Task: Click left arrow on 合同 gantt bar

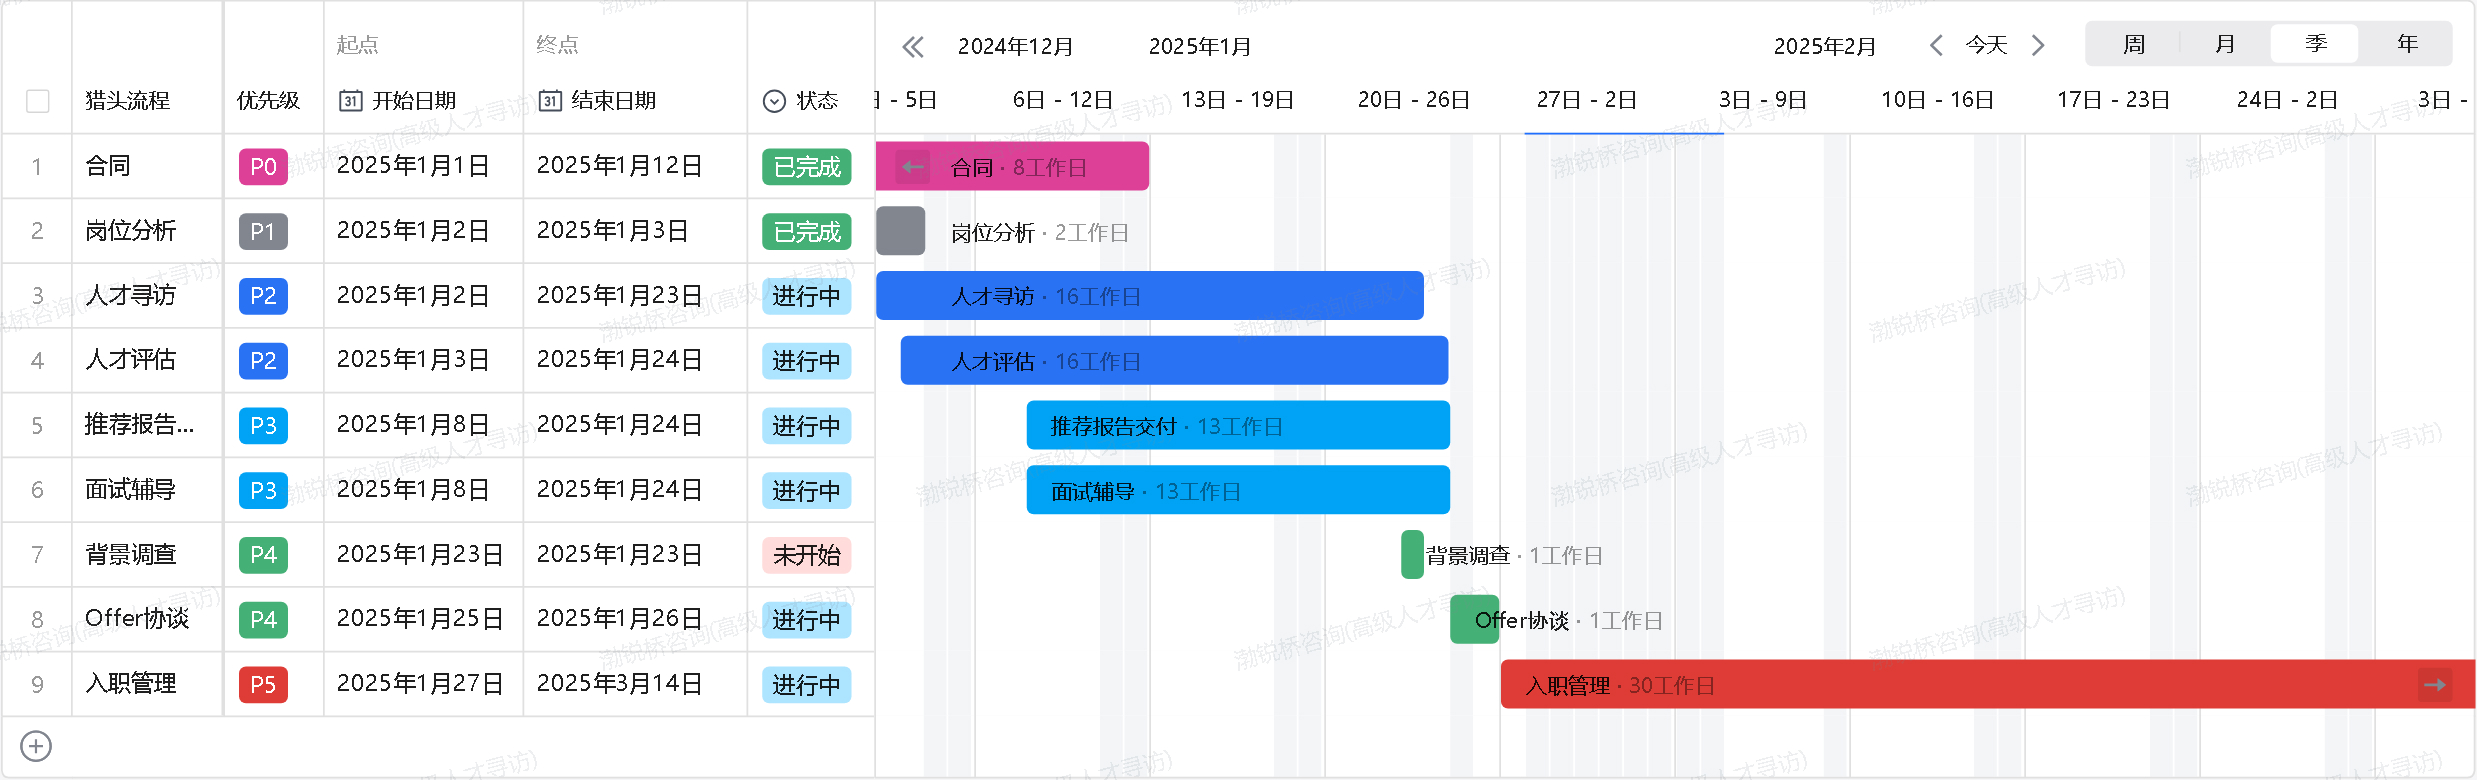Action: [912, 167]
